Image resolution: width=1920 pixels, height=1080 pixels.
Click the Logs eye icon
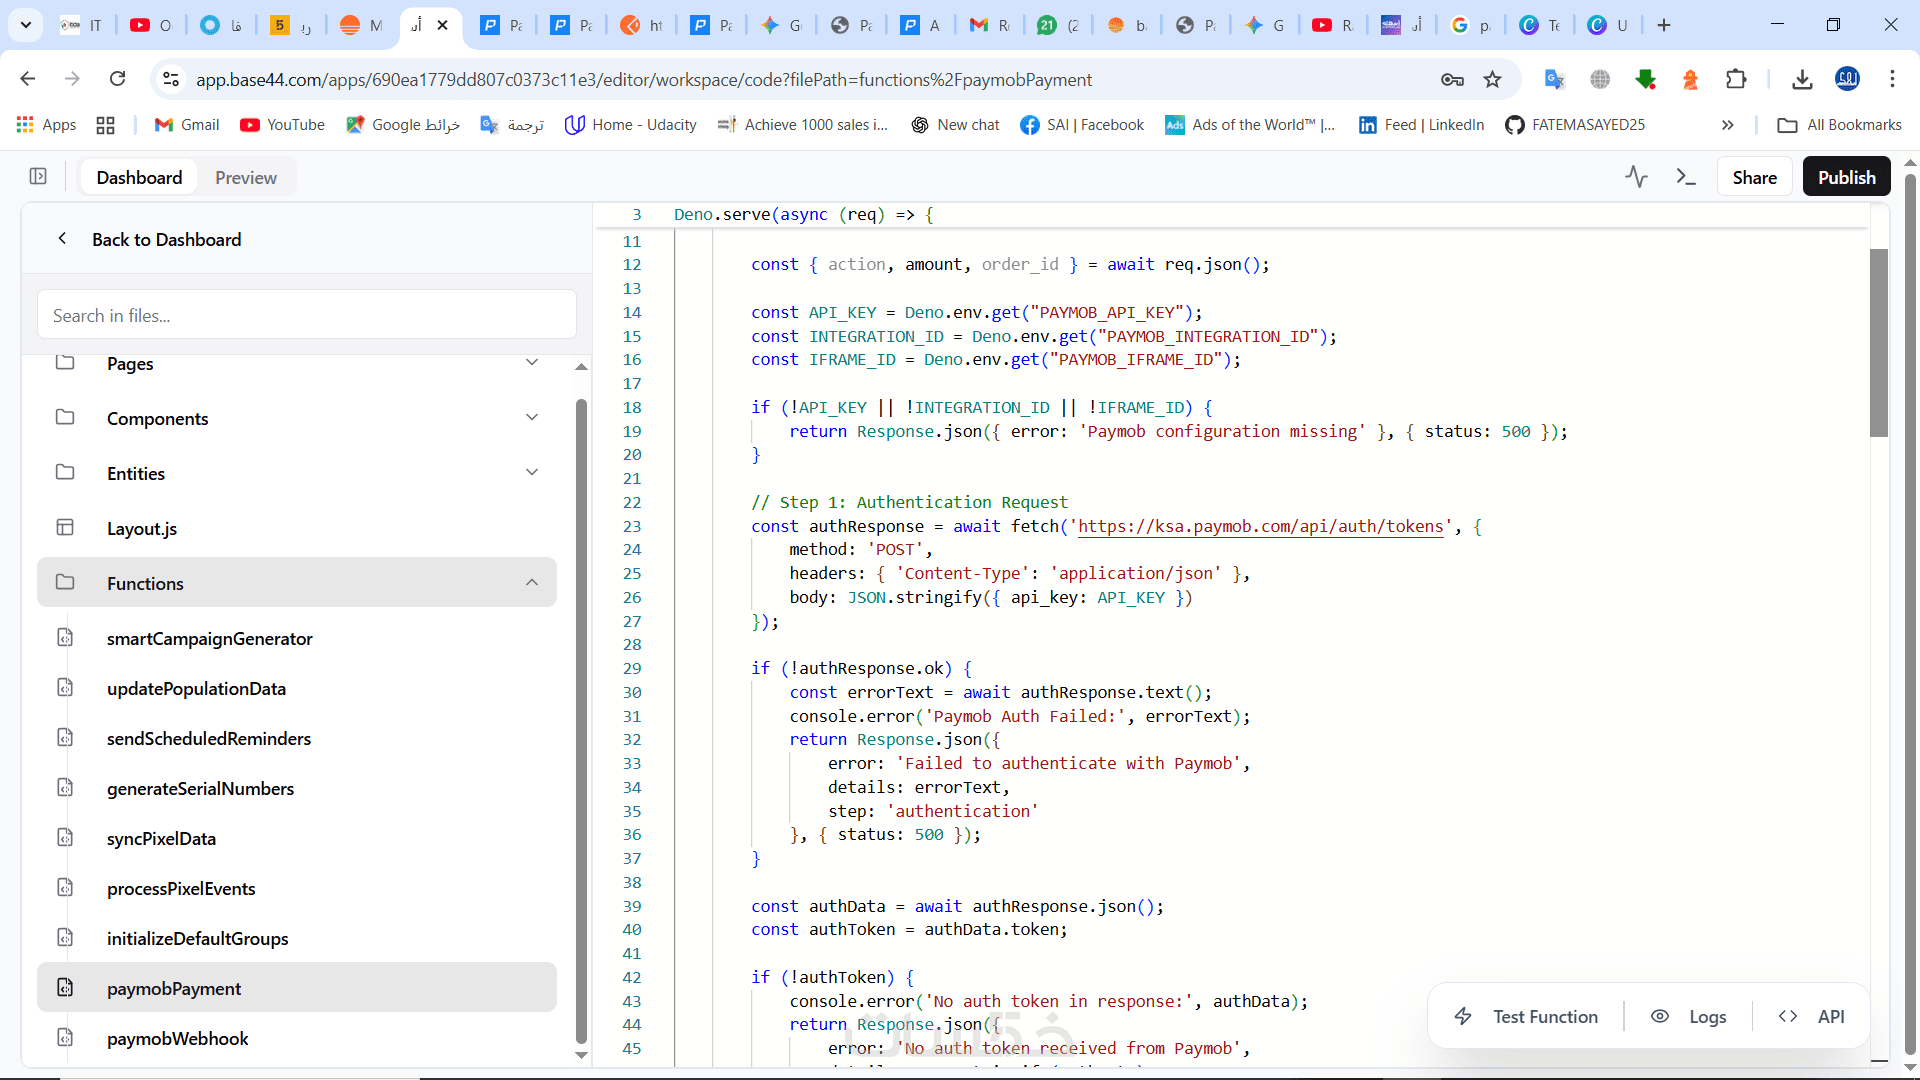1660,1016
